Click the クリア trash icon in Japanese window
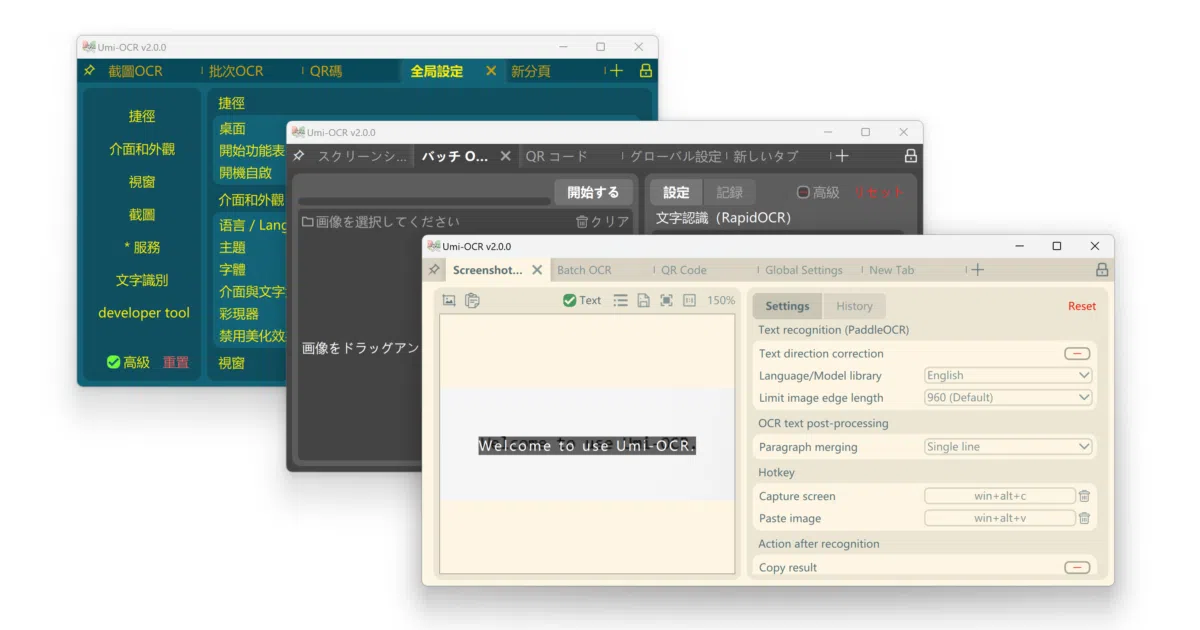This screenshot has width=1200, height=630. (582, 222)
